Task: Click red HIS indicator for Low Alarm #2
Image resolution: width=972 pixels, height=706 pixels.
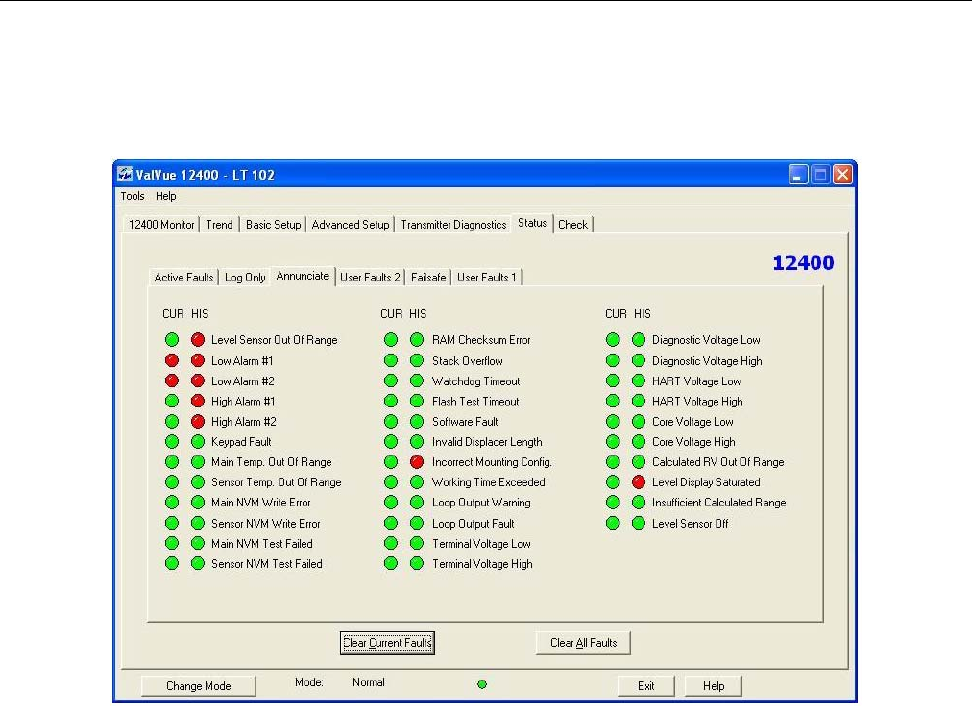Action: [x=198, y=381]
